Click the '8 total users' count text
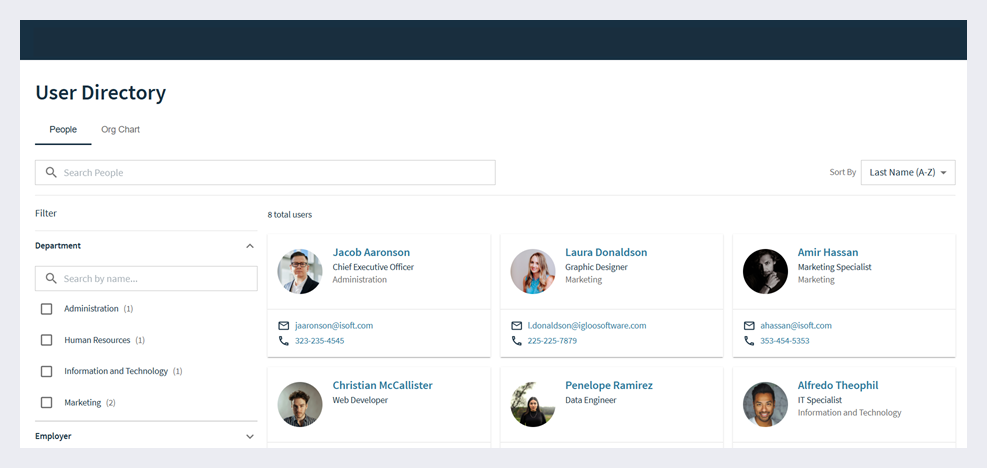The height and width of the screenshot is (468, 987). 290,215
